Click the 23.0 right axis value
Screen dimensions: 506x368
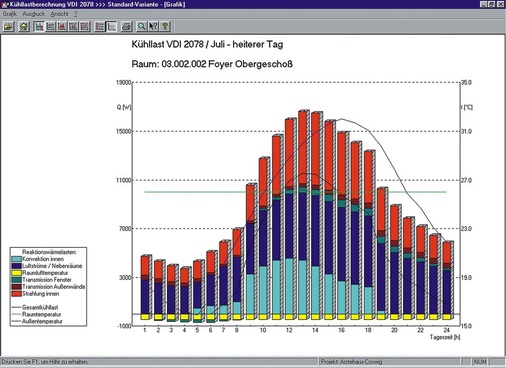[x=466, y=229]
